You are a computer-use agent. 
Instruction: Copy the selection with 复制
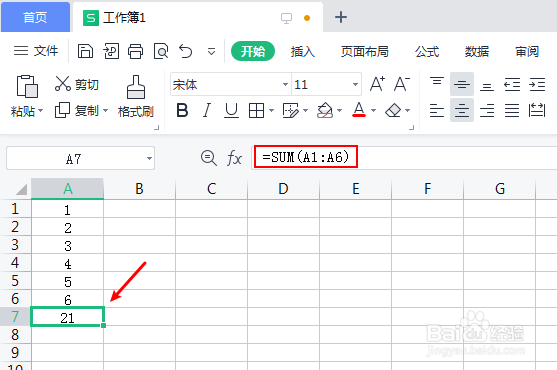point(77,110)
